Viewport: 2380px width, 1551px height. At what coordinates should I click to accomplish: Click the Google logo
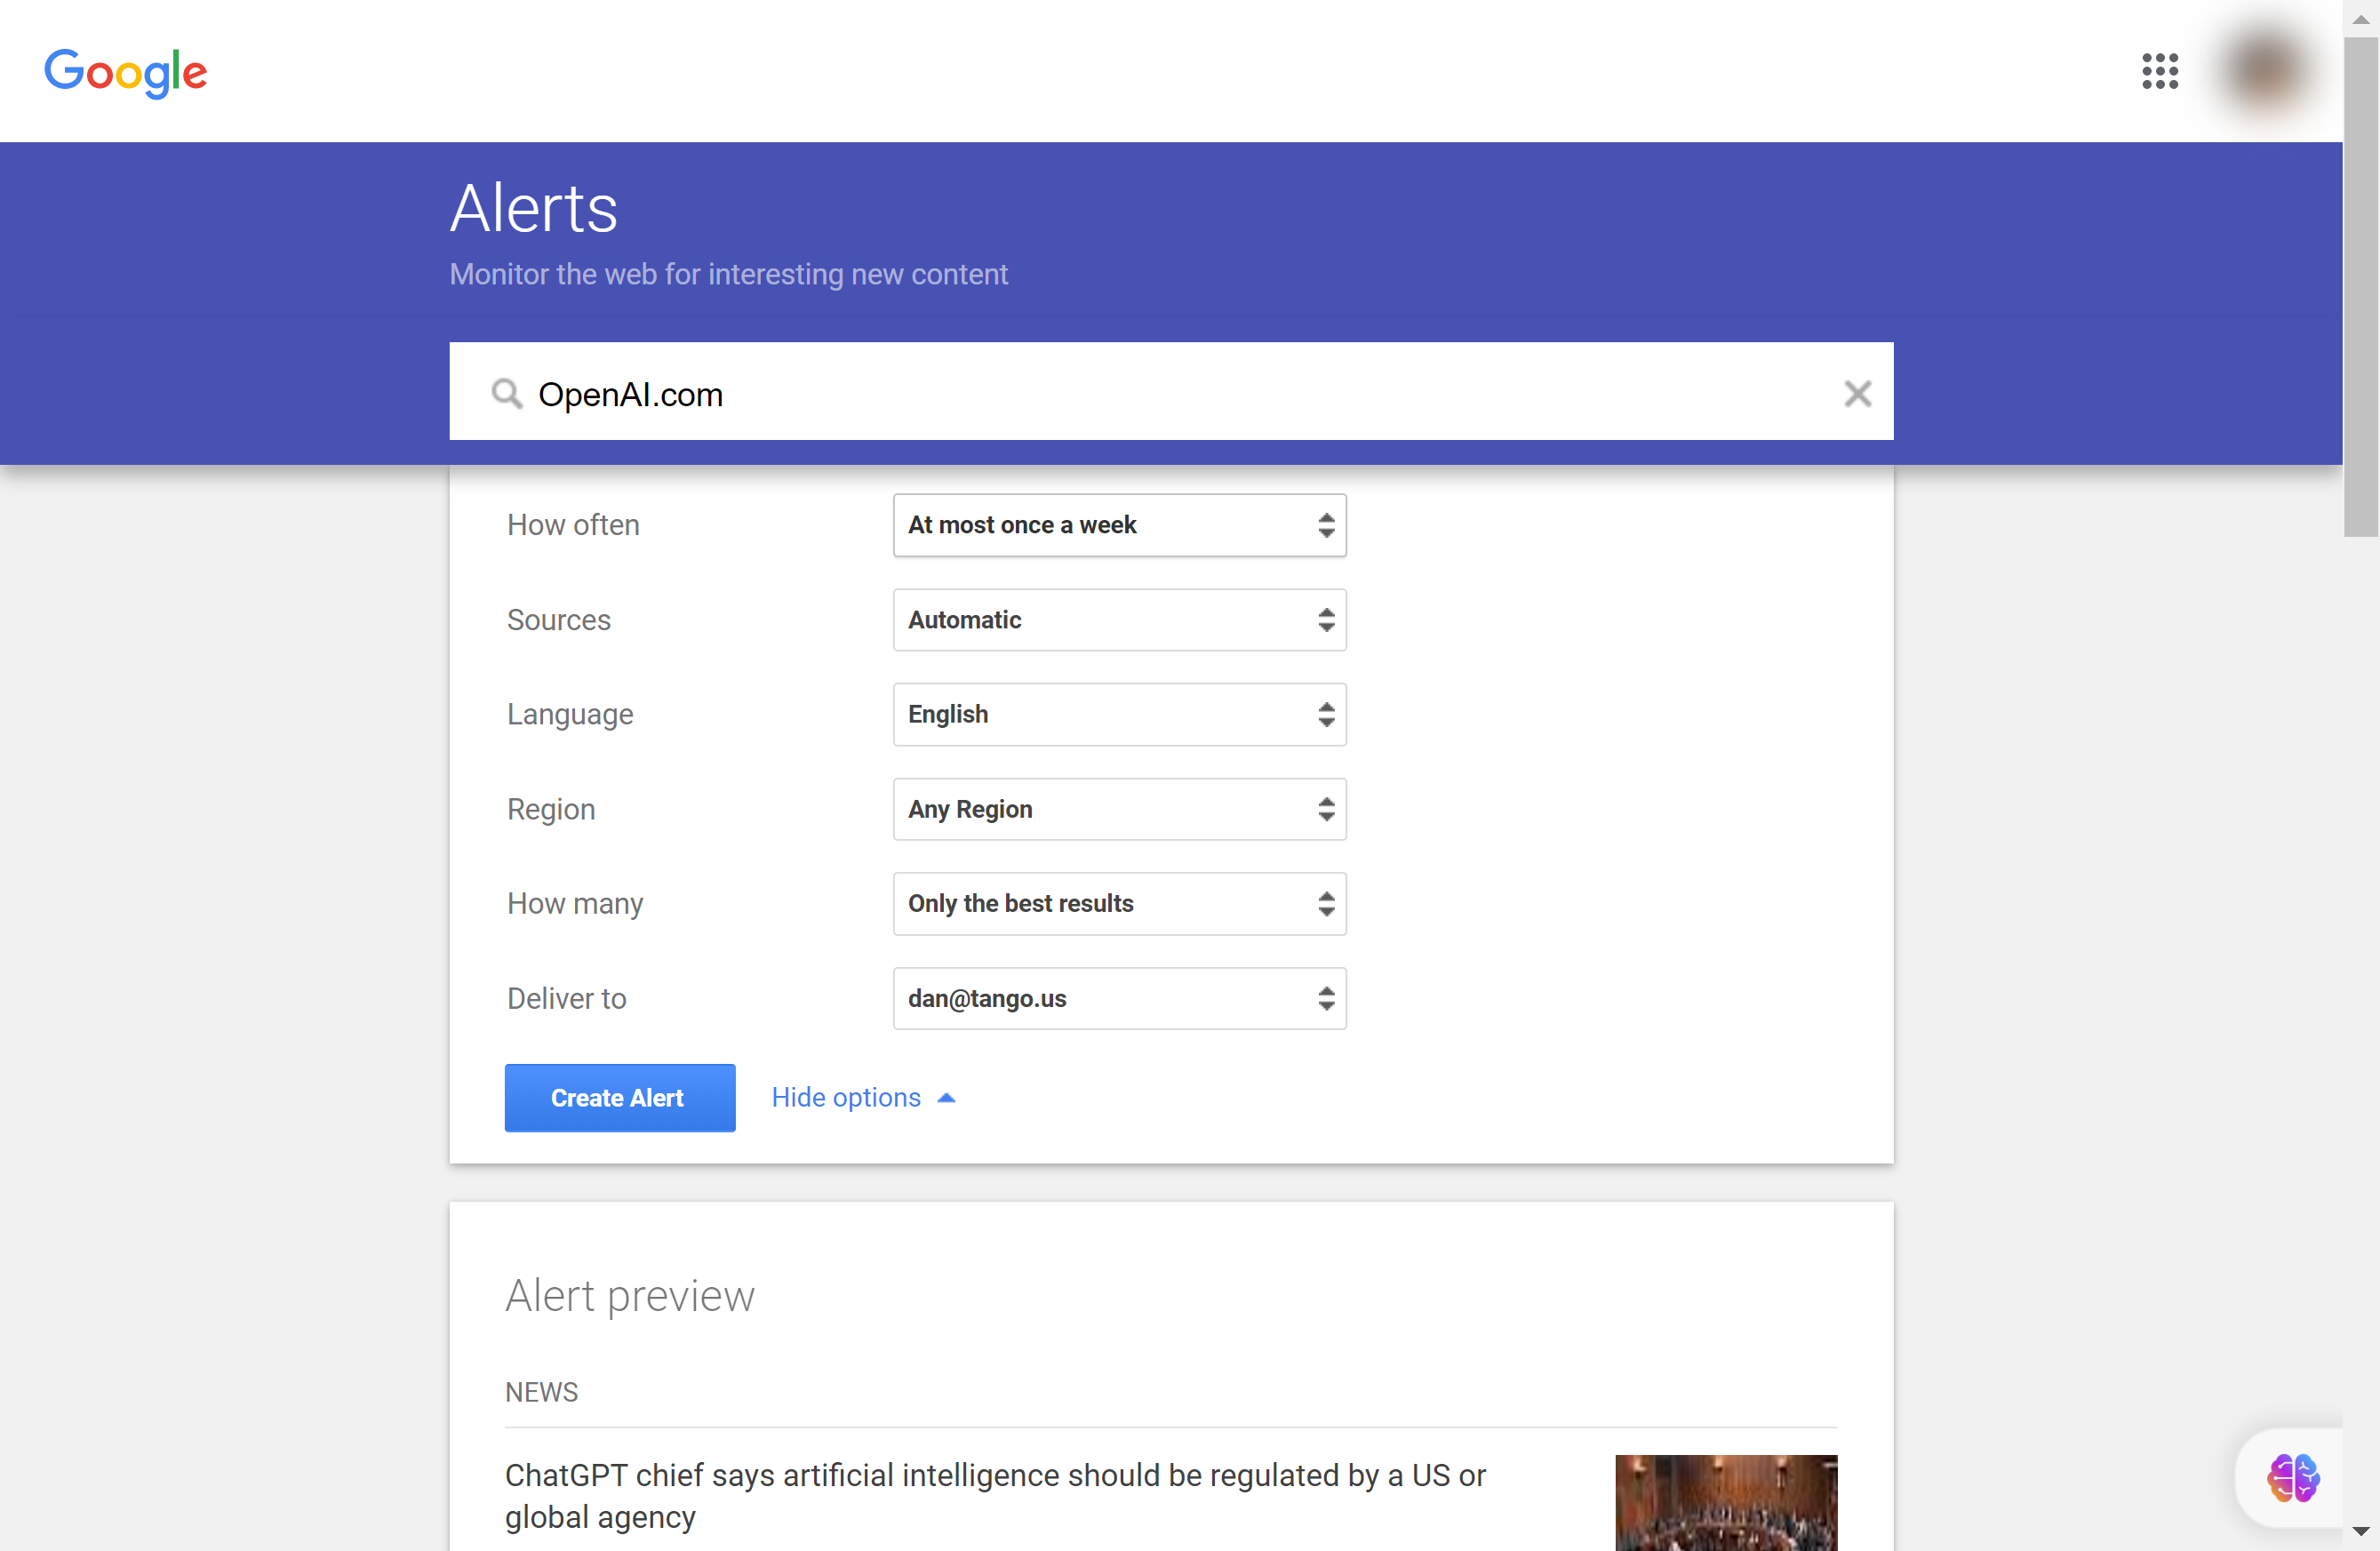126,72
